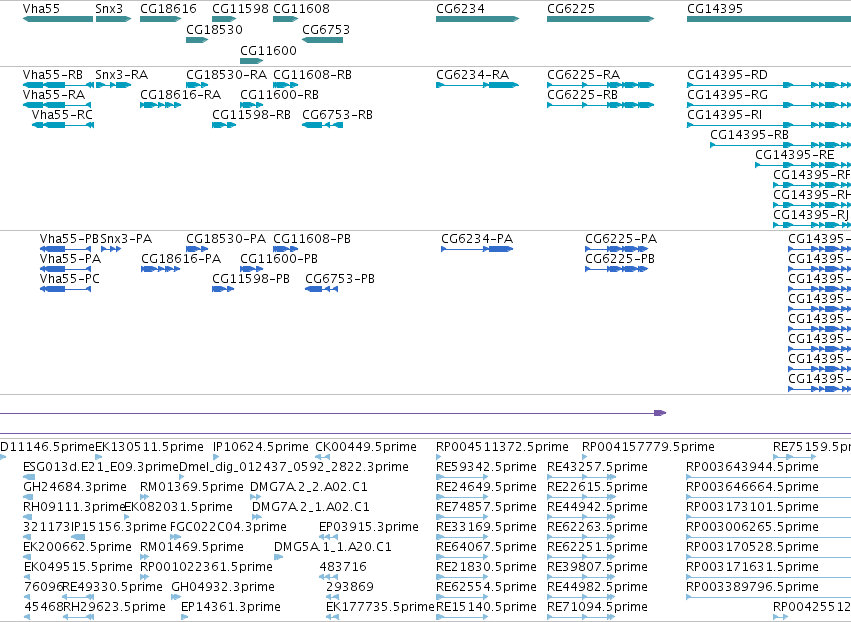Screen dimensions: 851x622
Task: Click the IP10624.5prime EST label
Action: [261, 447]
